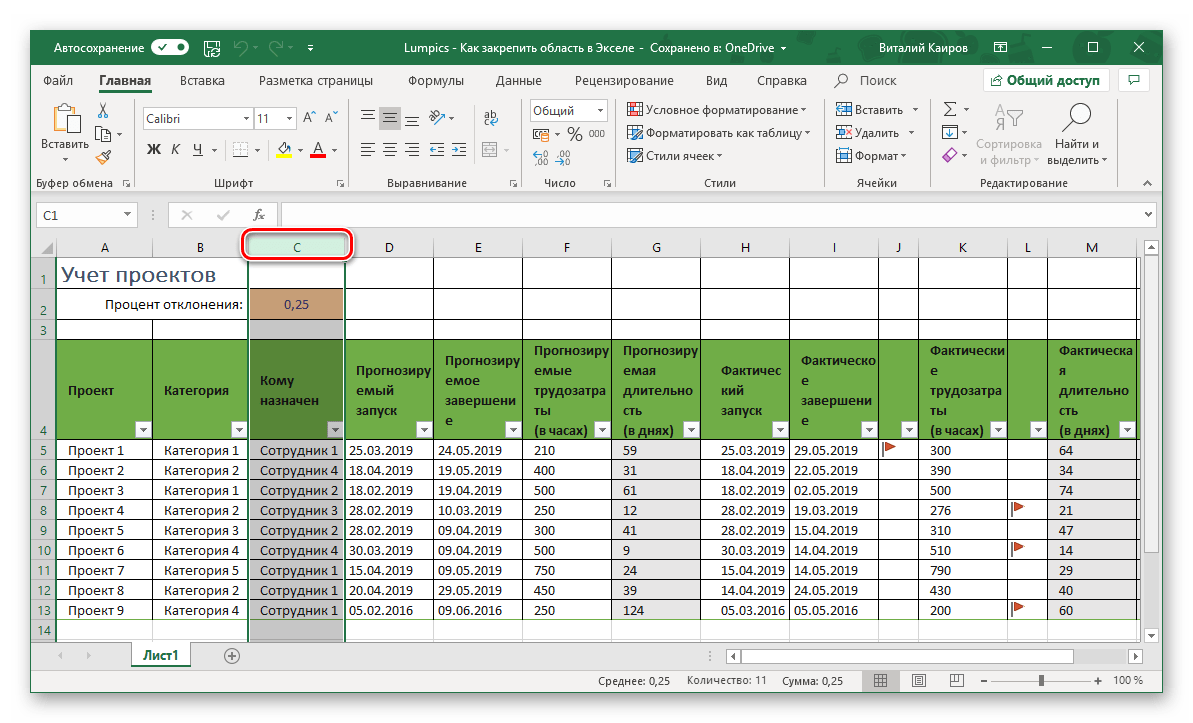Switch to the Разметка страницы tab
This screenshot has width=1193, height=723.
(x=316, y=81)
